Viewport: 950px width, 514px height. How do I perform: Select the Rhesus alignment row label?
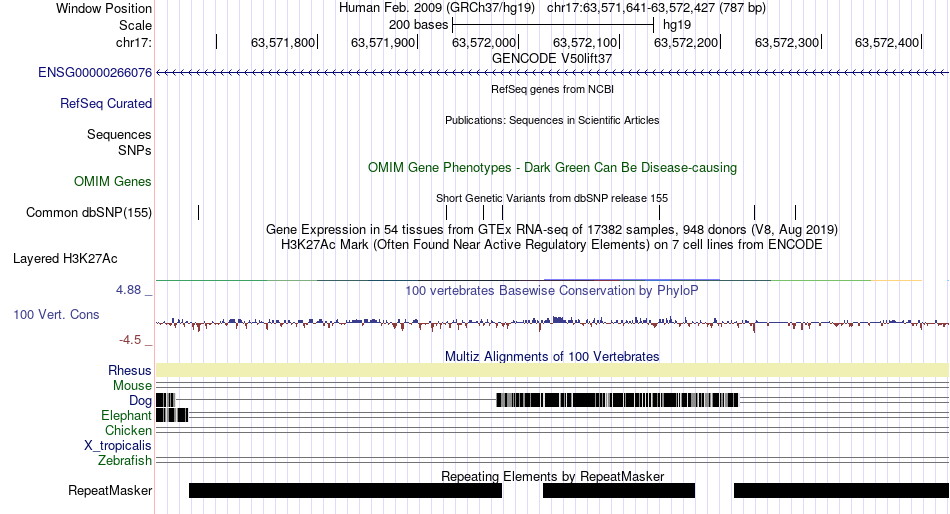(x=130, y=370)
